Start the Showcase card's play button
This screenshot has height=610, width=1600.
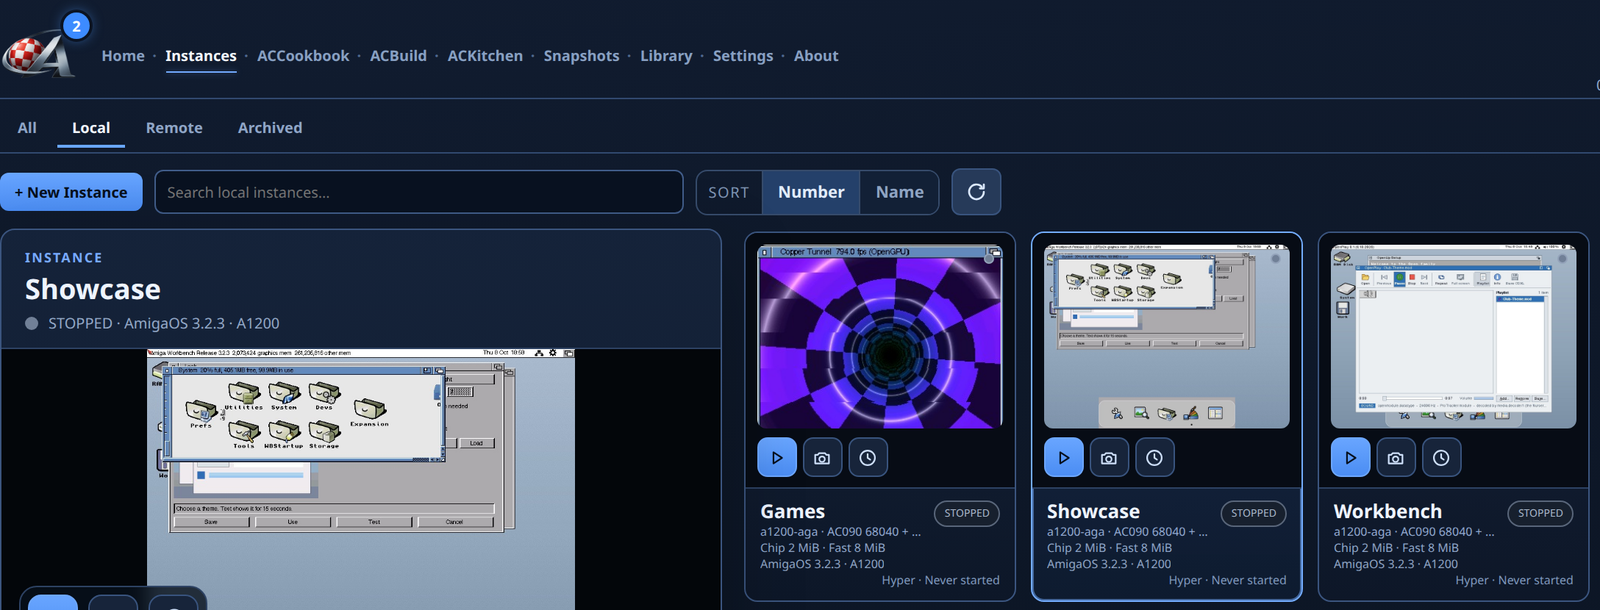point(1064,458)
